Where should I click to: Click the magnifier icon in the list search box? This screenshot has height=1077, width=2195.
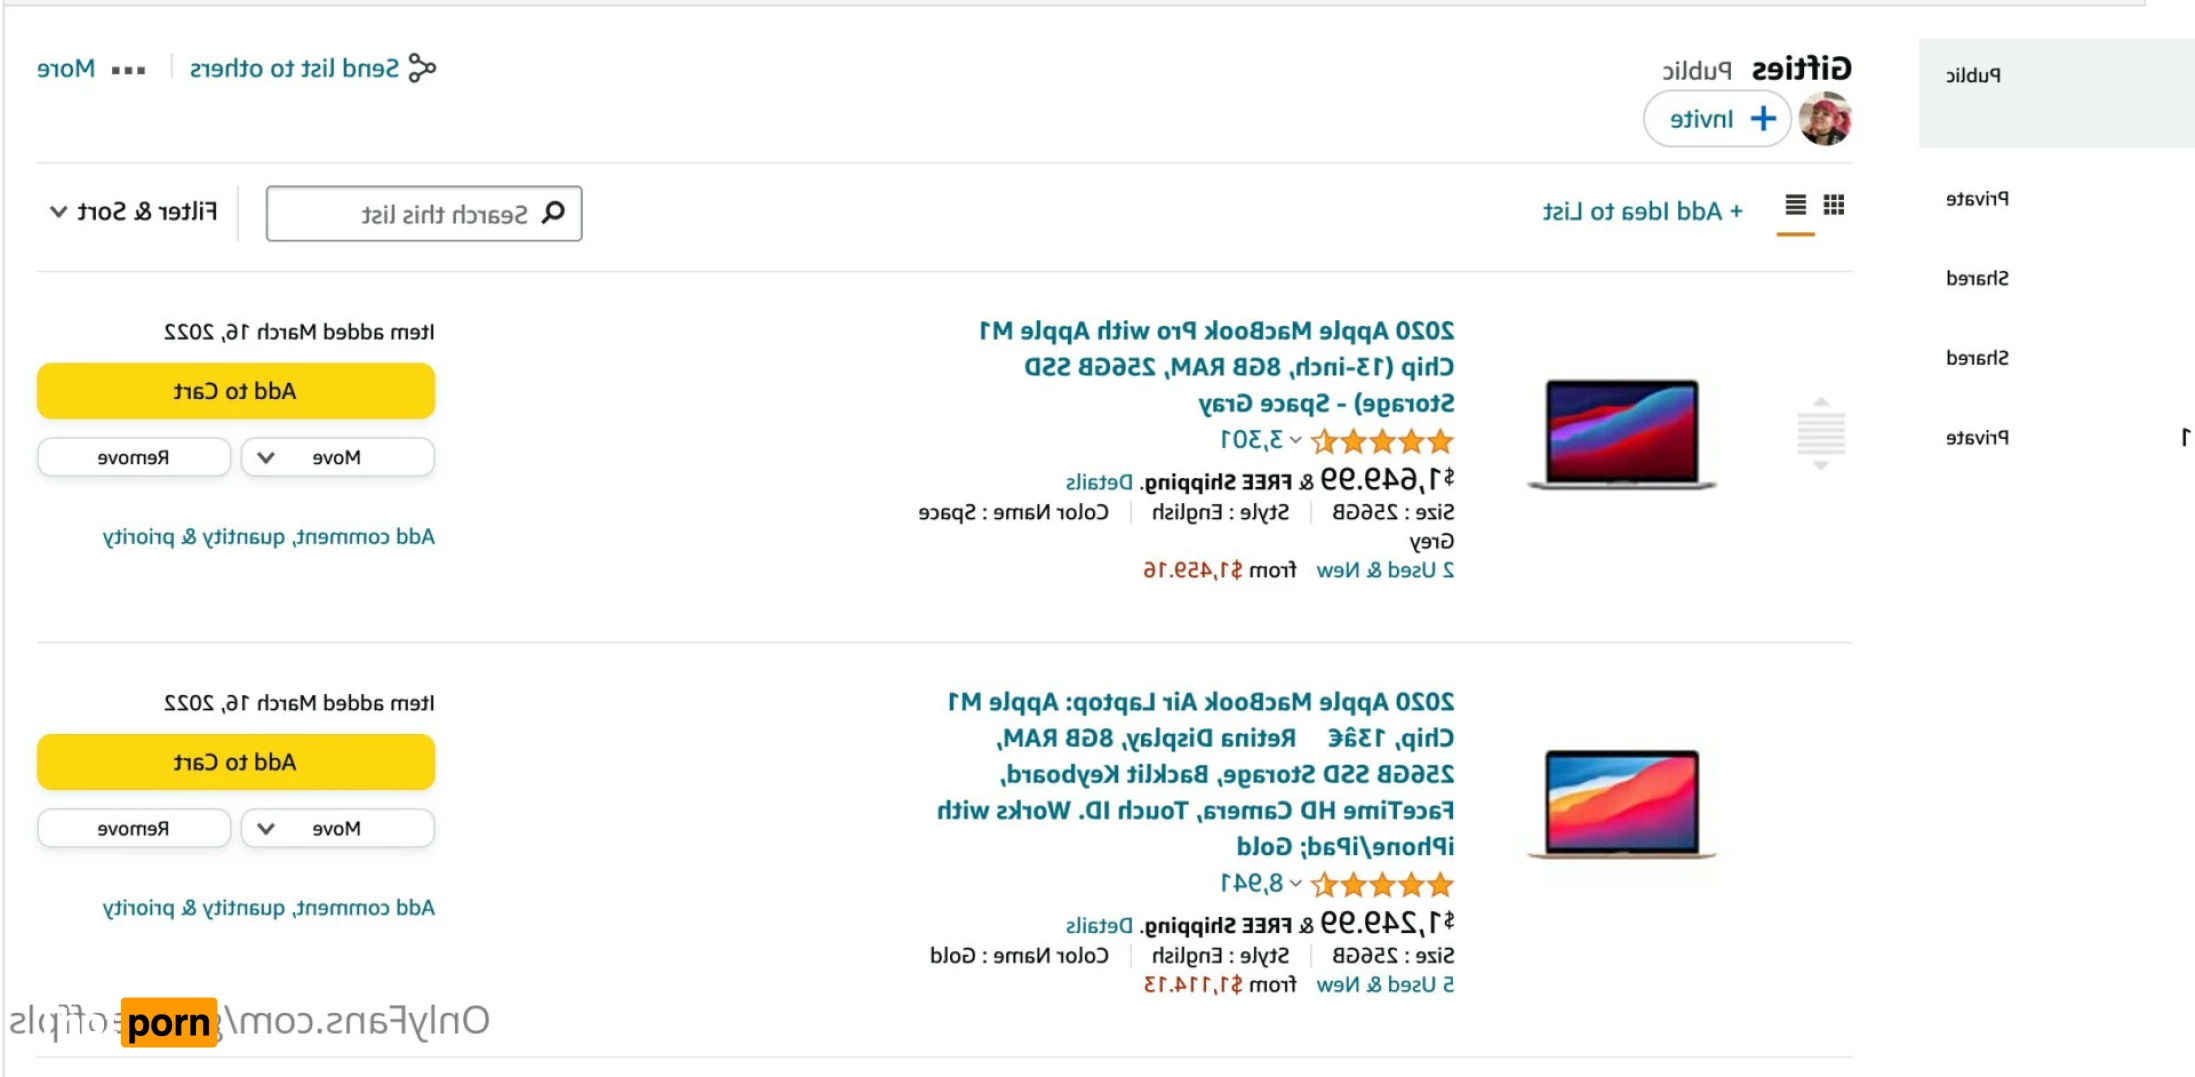[553, 213]
